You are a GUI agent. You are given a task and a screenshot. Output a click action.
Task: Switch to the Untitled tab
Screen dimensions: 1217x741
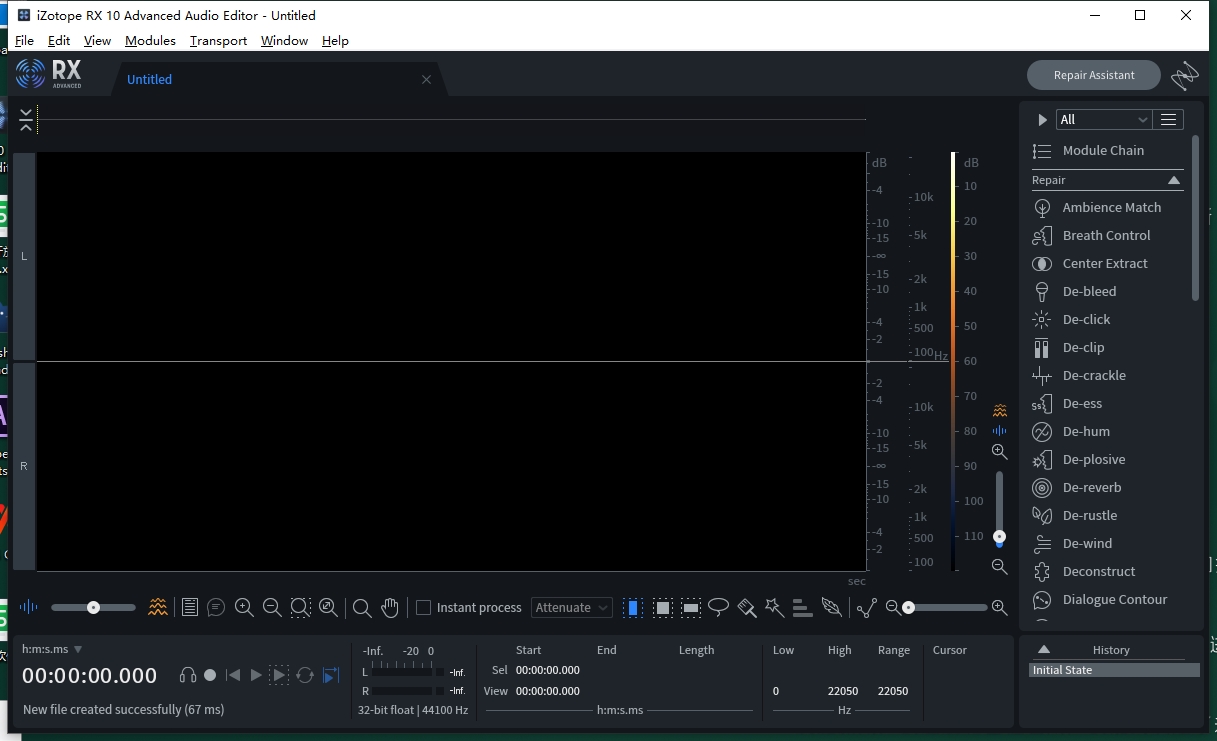tap(150, 79)
